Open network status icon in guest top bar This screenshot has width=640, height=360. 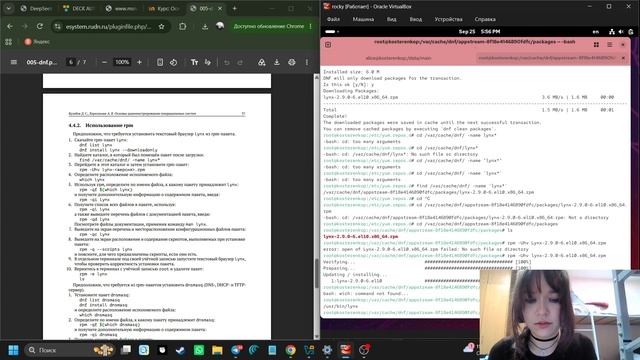click(611, 31)
